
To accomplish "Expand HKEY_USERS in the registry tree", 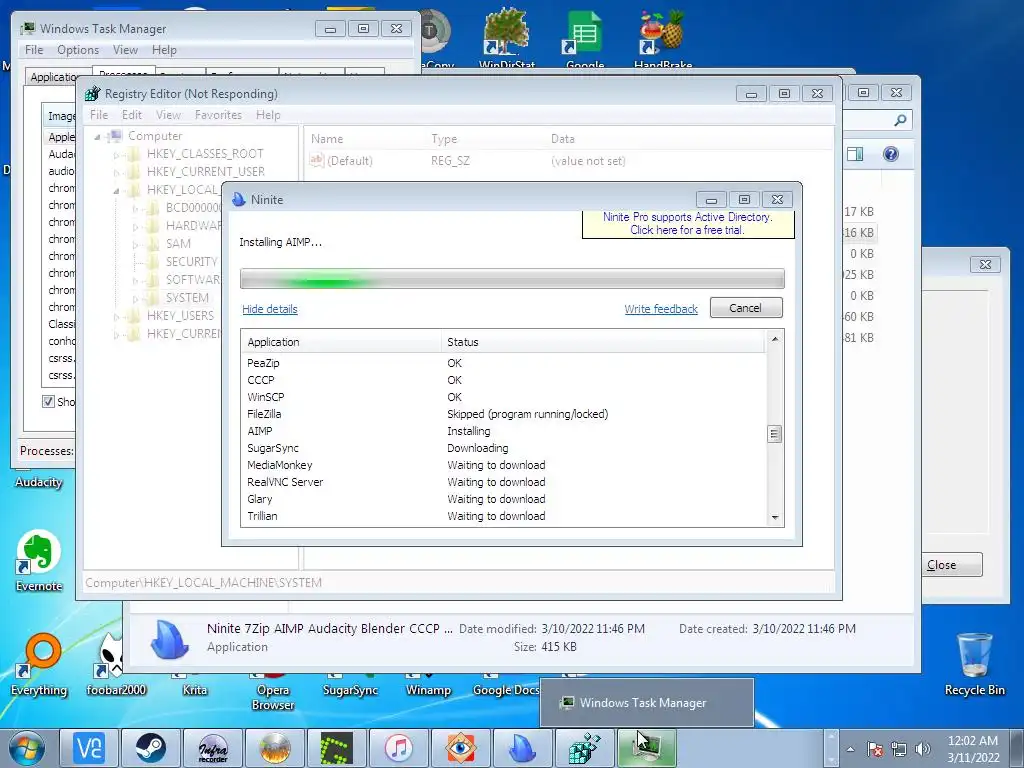I will click(116, 317).
